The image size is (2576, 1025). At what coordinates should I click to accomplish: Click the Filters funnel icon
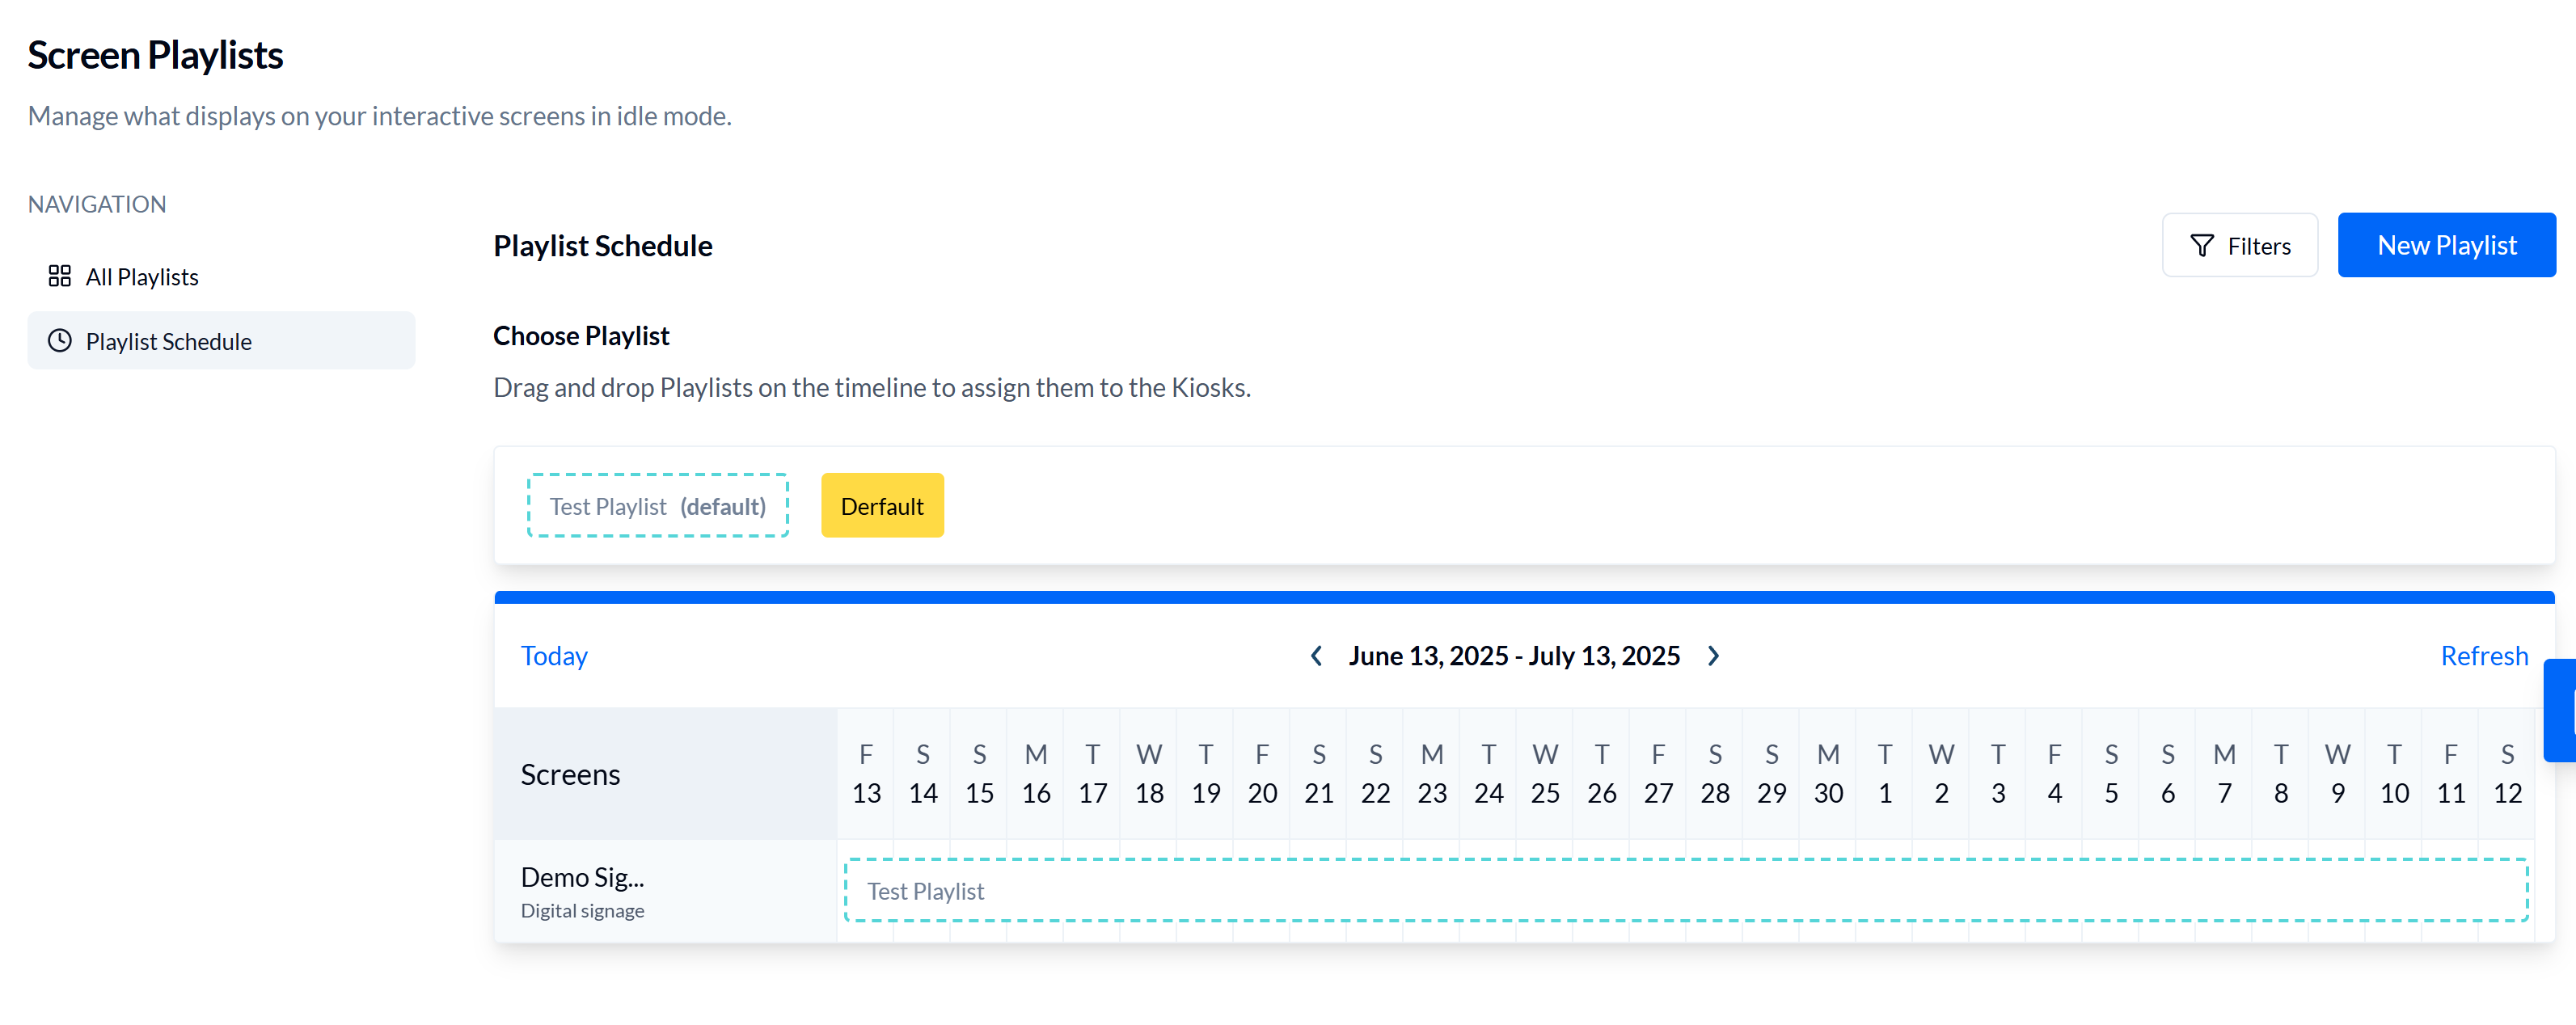(x=2202, y=245)
